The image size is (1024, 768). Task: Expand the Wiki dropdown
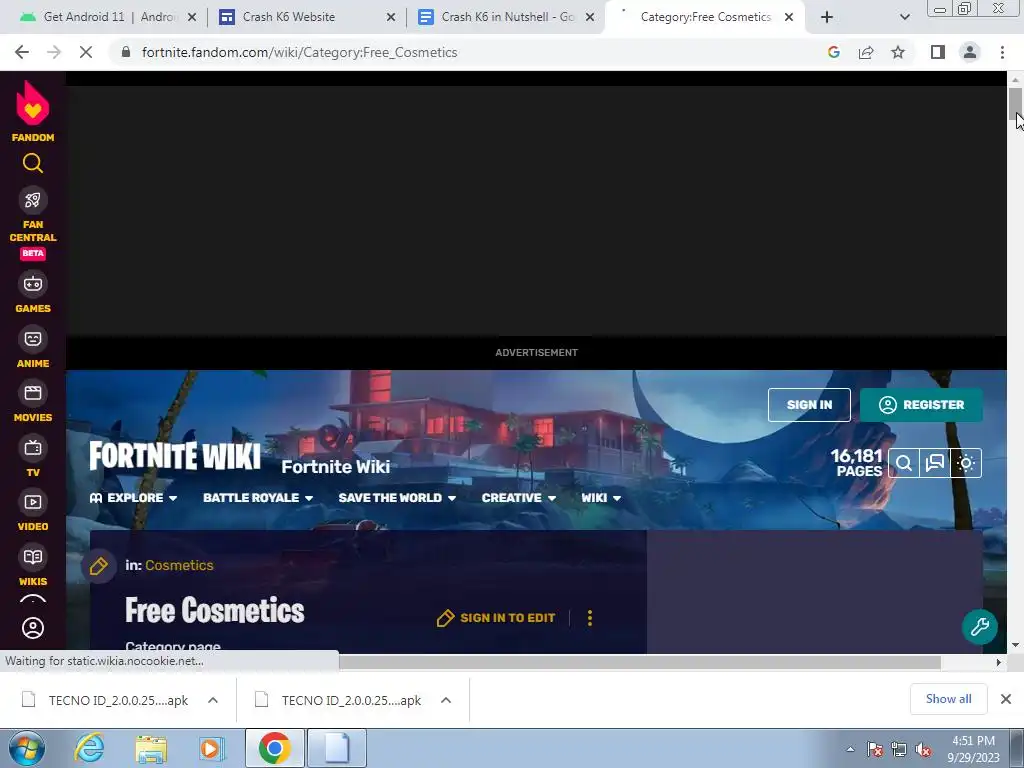(x=601, y=498)
